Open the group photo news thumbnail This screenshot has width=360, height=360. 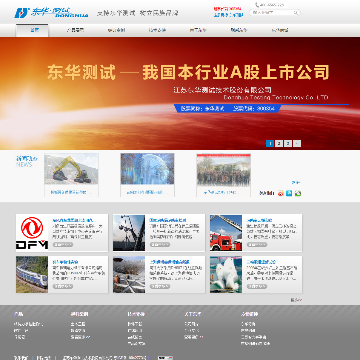(223, 170)
